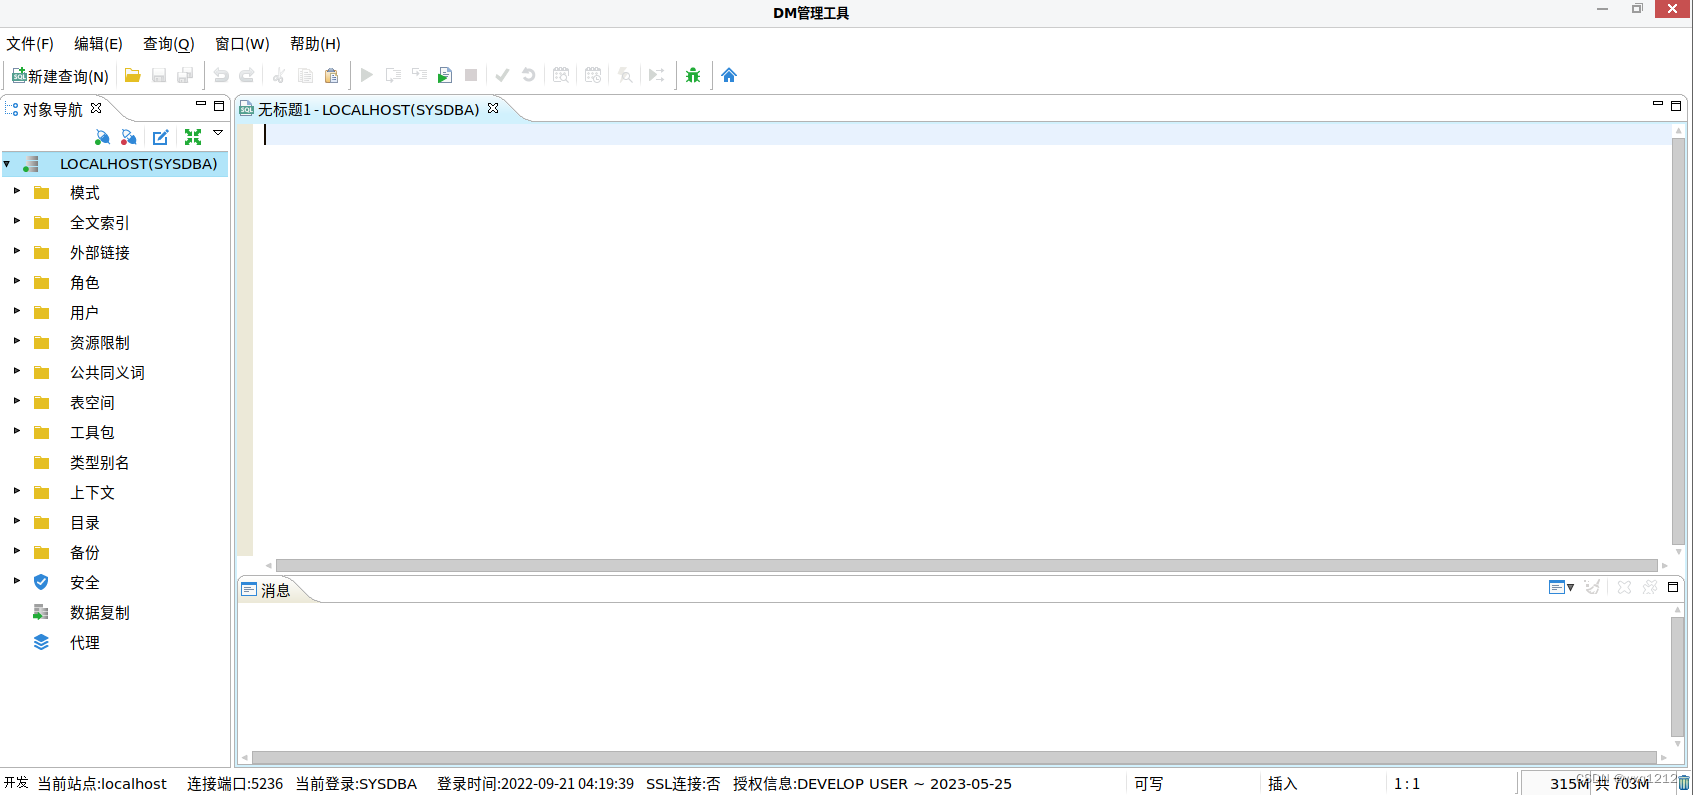Click the green debug bug icon
Screen dimensions: 1693x795
tap(693, 75)
